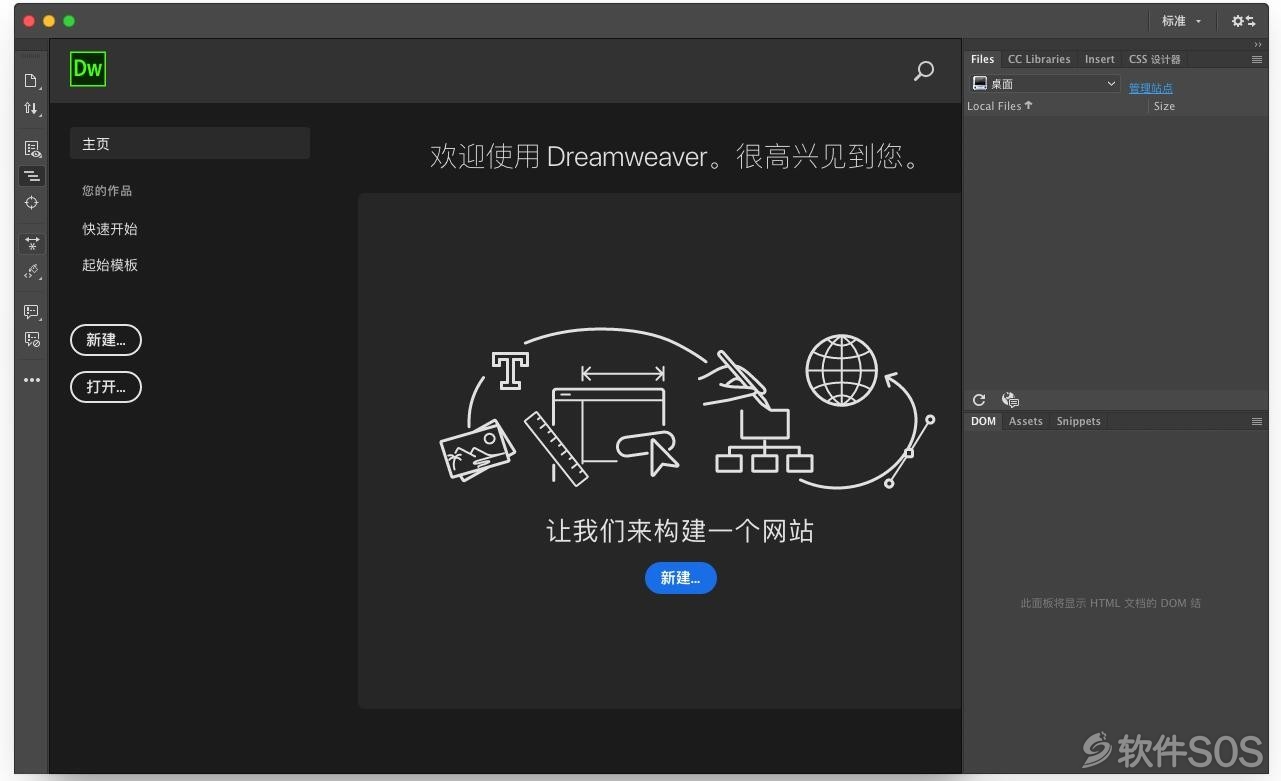Screen dimensions: 1281x781
Task: Click the Format Source Code brush icon
Action: 32,271
